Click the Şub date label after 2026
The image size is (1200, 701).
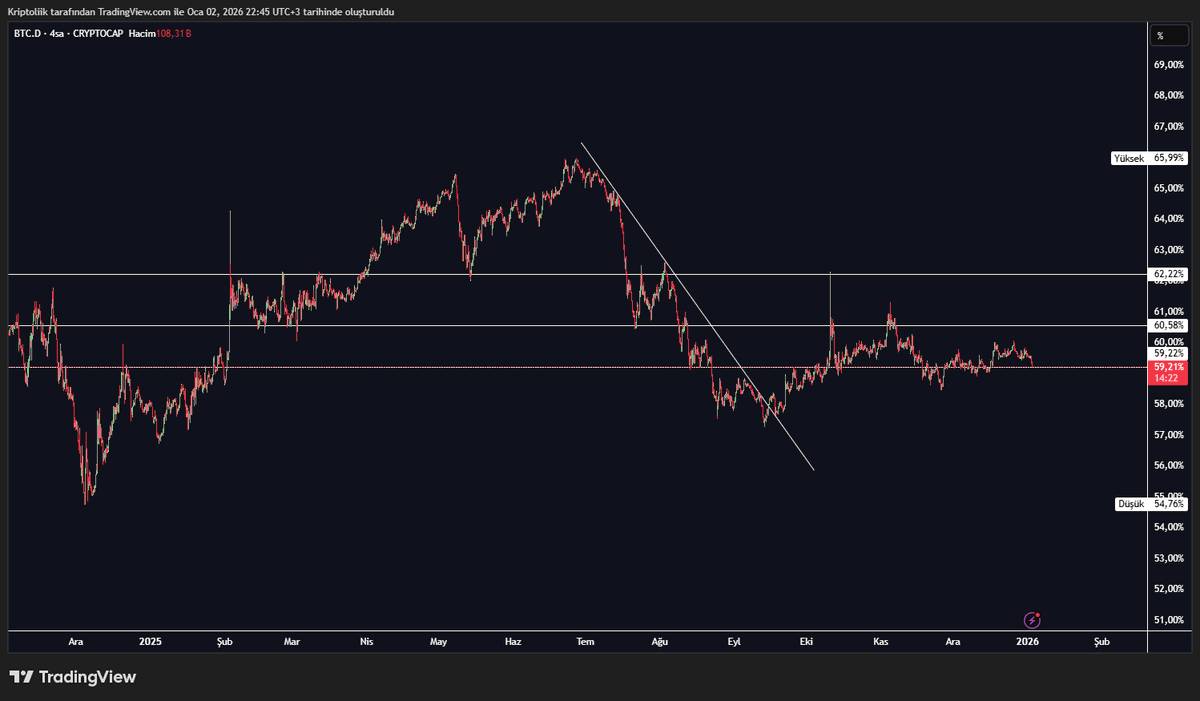click(1102, 641)
